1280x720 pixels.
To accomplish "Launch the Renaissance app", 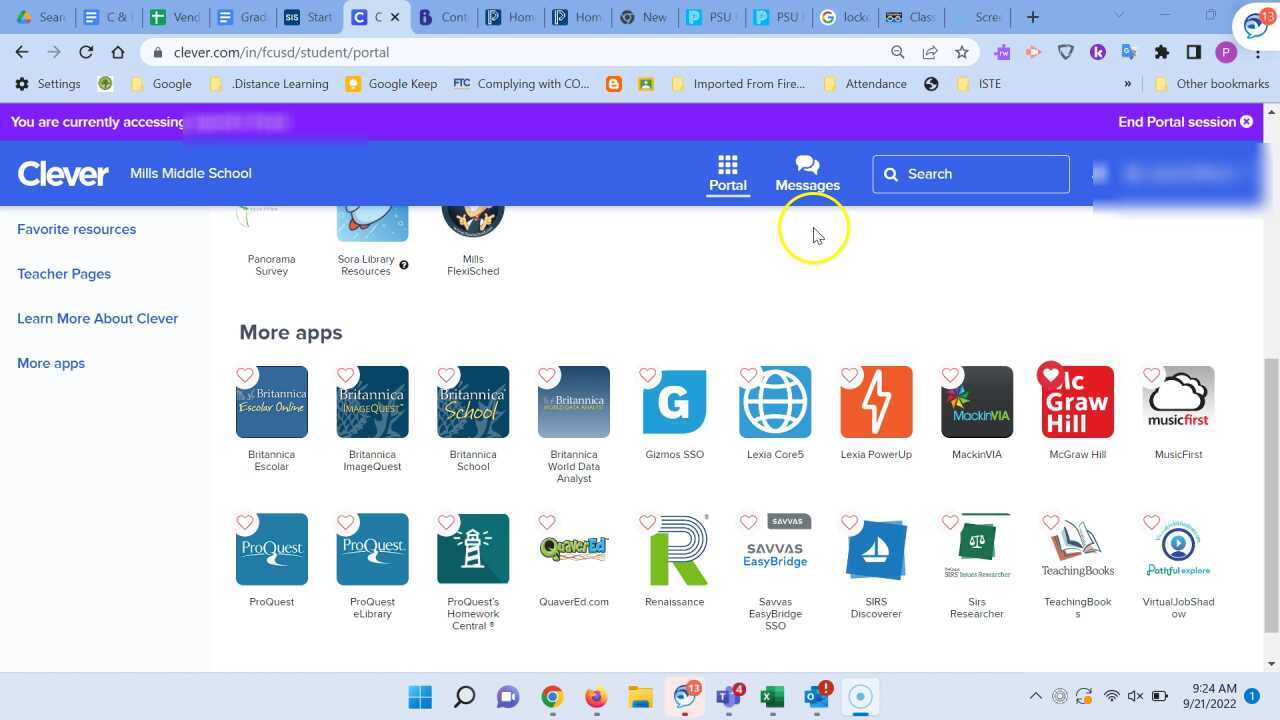I will click(674, 548).
